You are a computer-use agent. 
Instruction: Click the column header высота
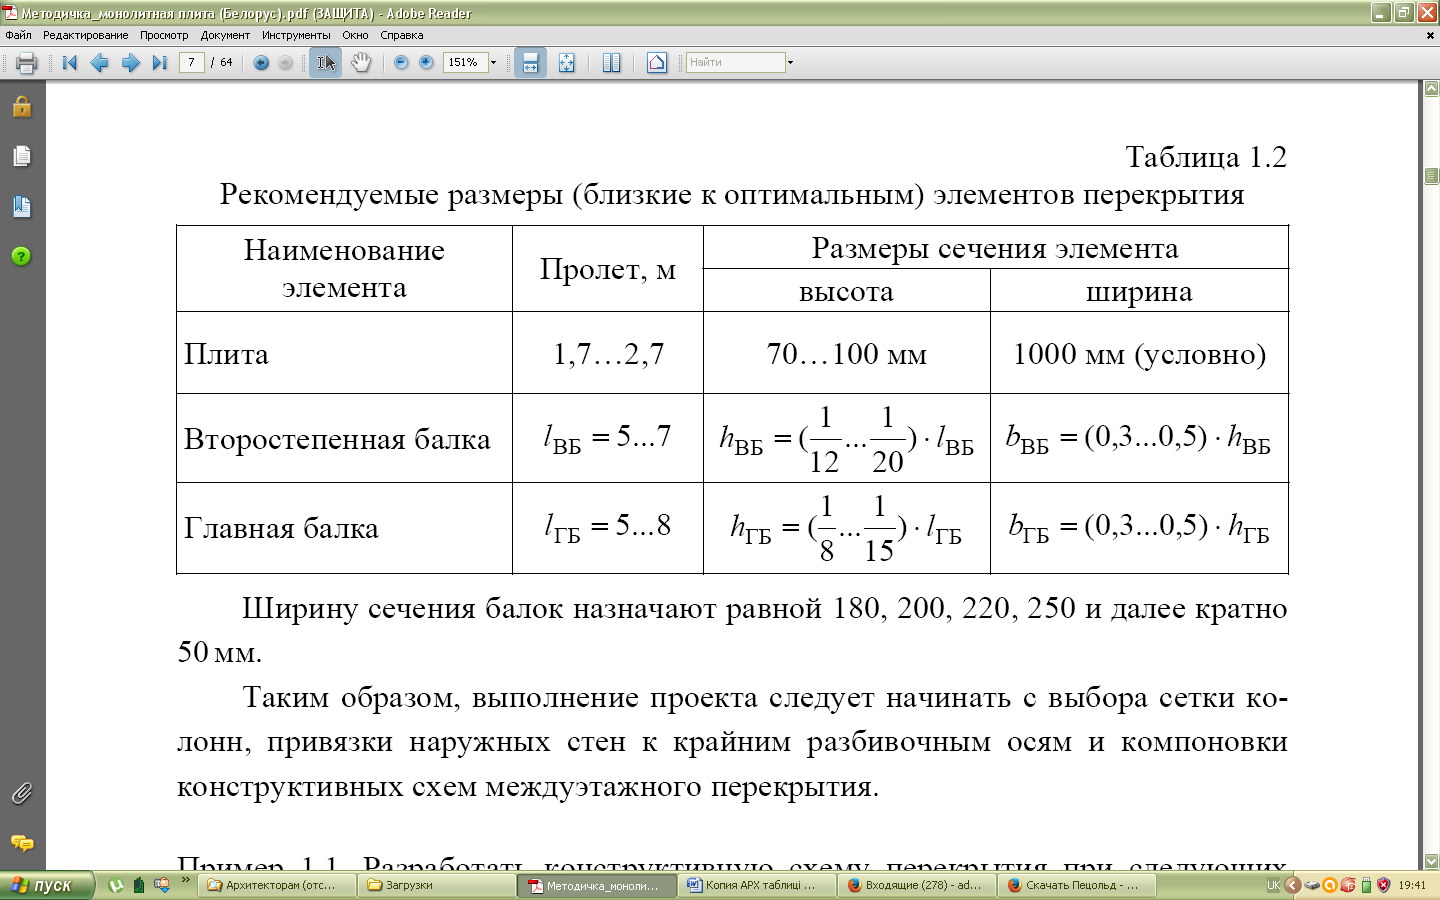pyautogui.click(x=846, y=292)
